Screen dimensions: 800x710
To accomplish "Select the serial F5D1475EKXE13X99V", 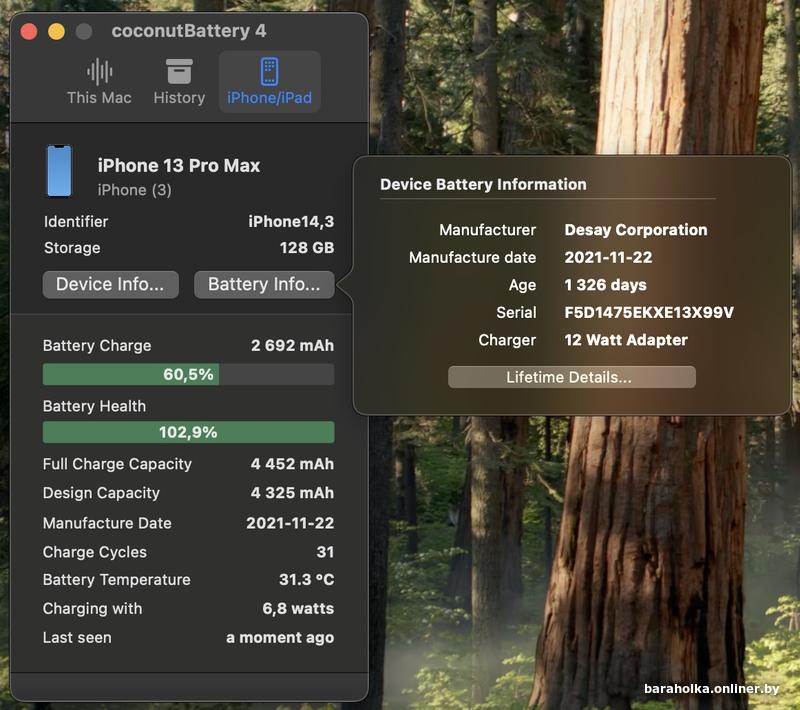I will click(x=649, y=312).
